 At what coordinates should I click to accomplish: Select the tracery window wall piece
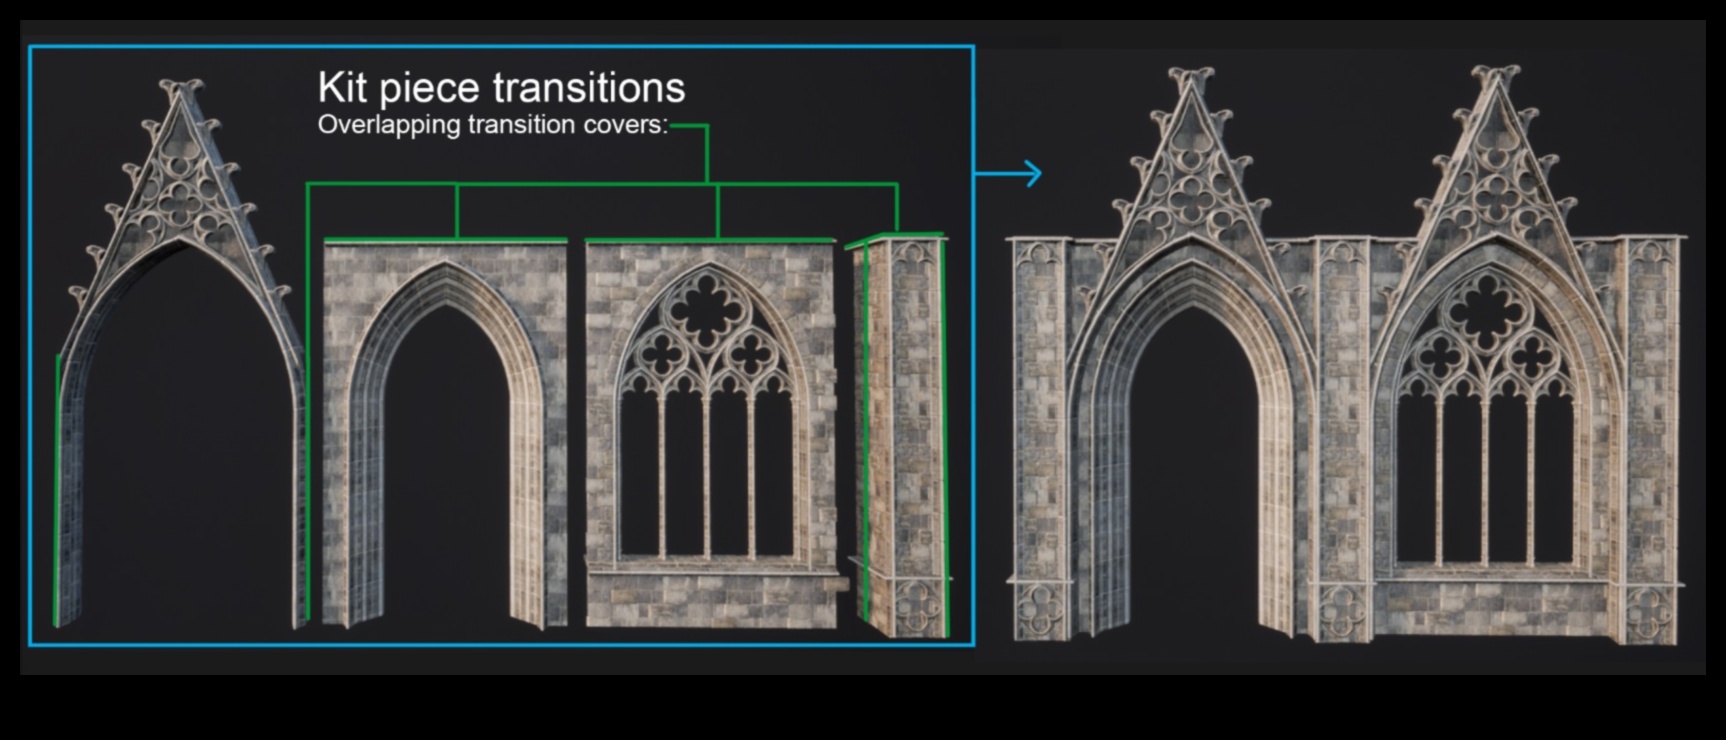click(709, 430)
